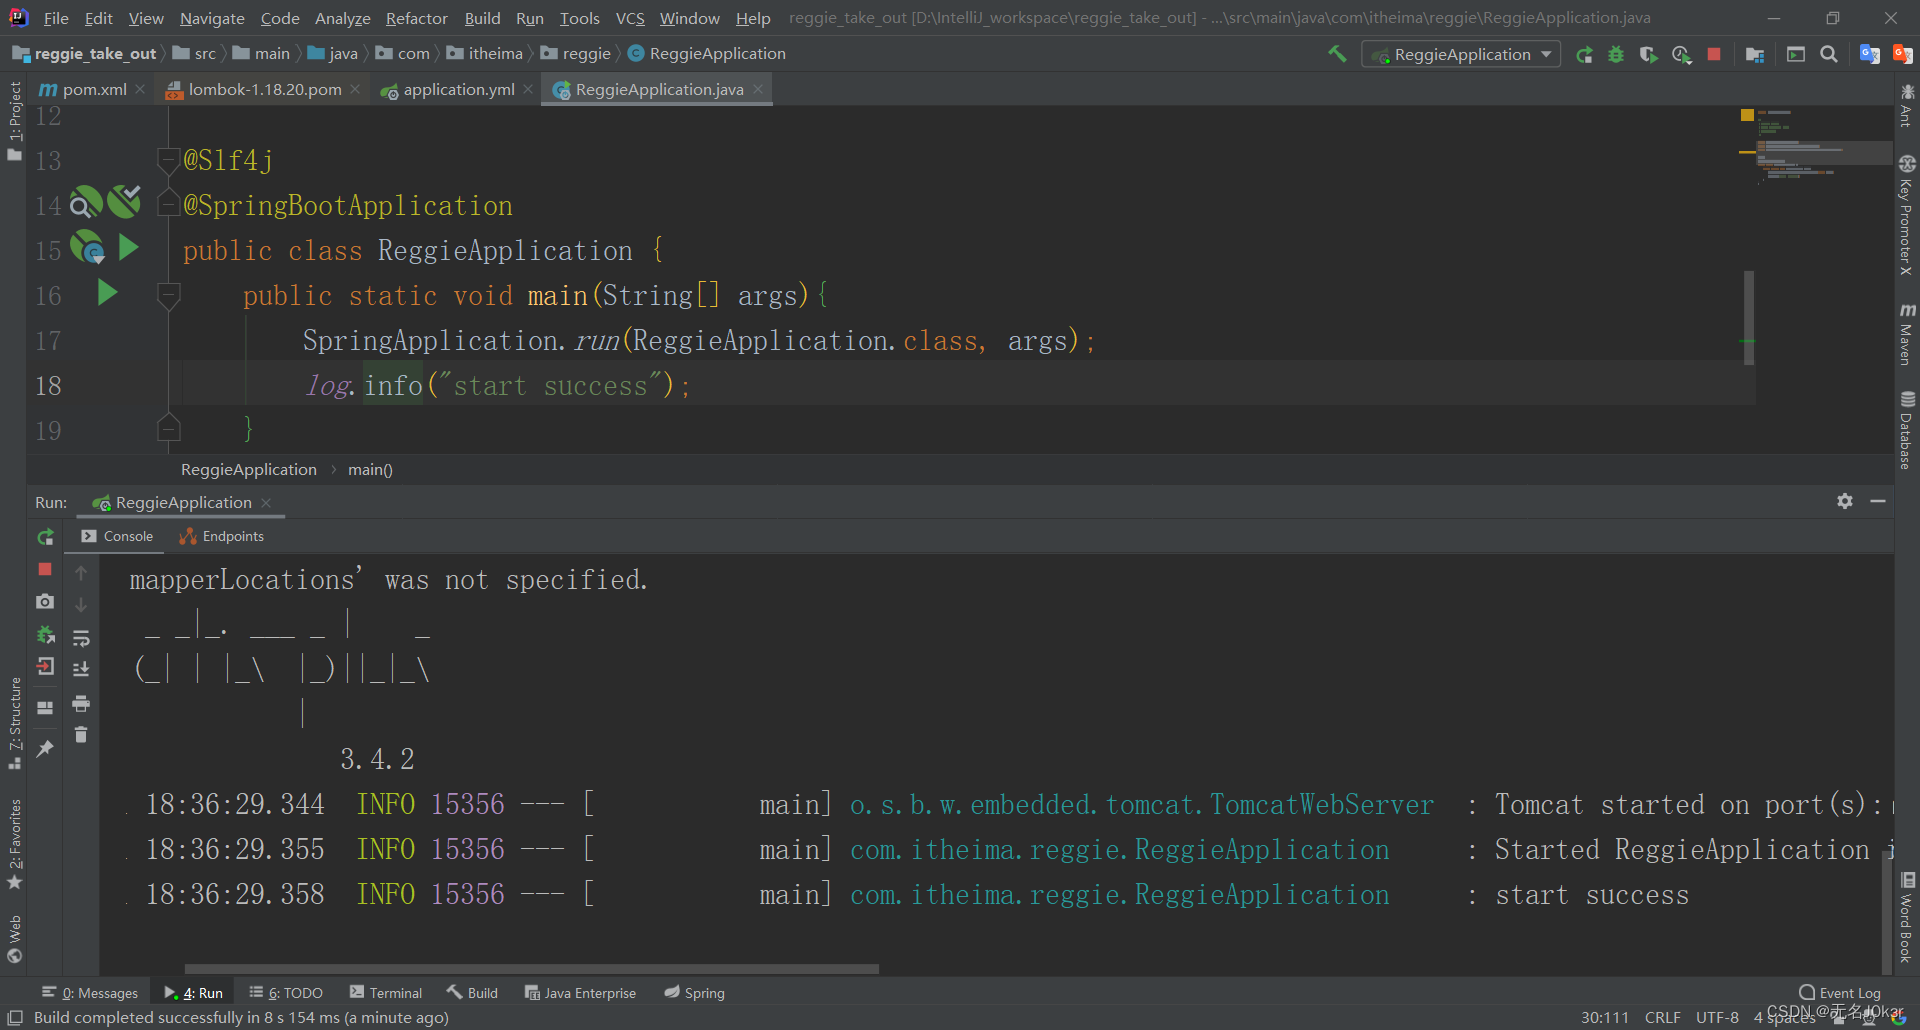Screen dimensions: 1920x1030
Task: Click the TomcatWebServer logger link in console
Action: 1142,804
